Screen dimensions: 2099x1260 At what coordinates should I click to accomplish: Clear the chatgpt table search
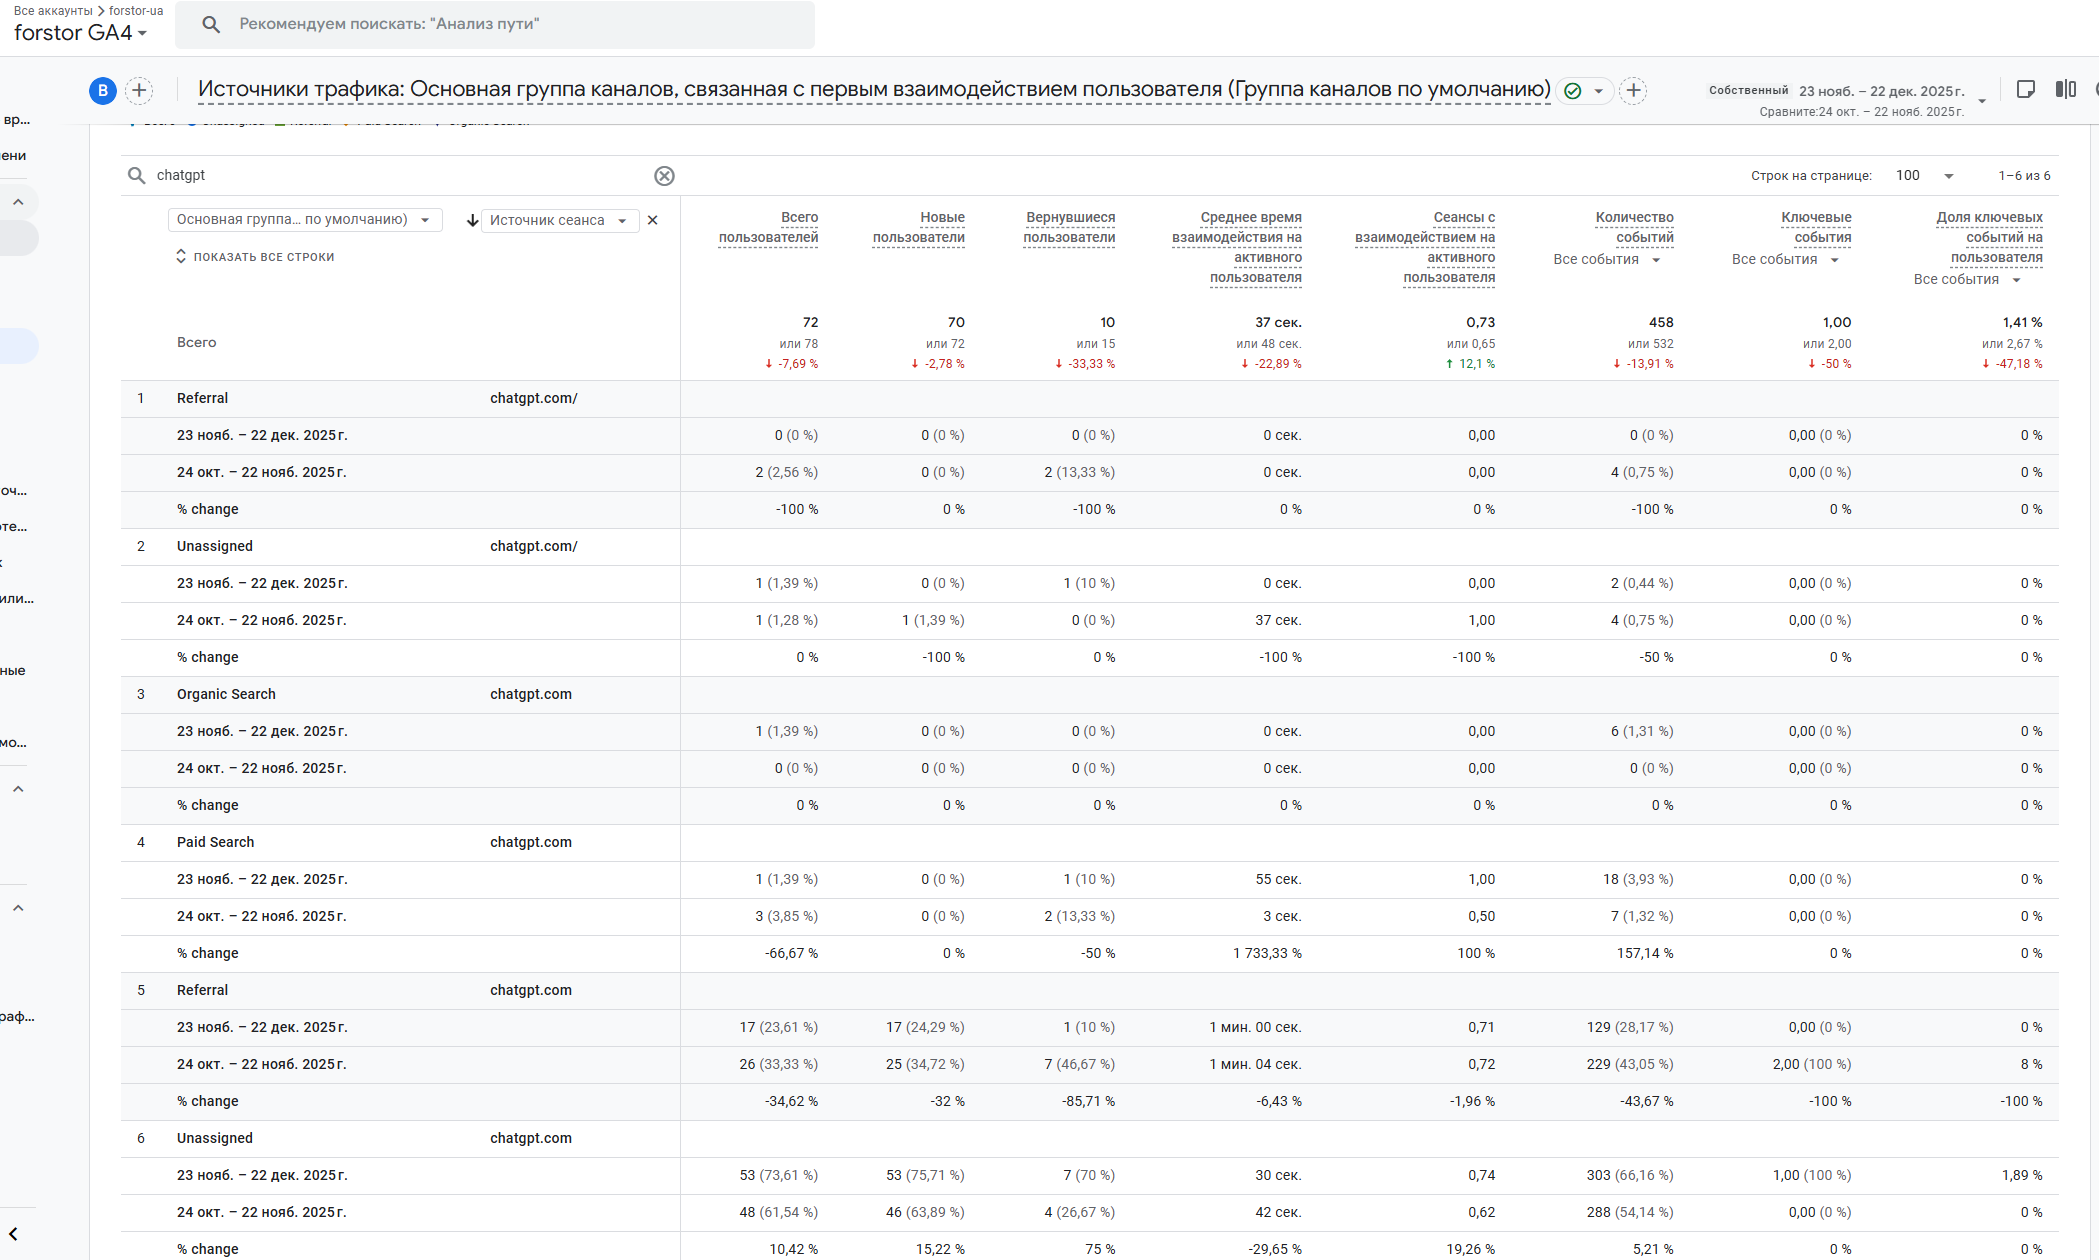click(x=664, y=176)
